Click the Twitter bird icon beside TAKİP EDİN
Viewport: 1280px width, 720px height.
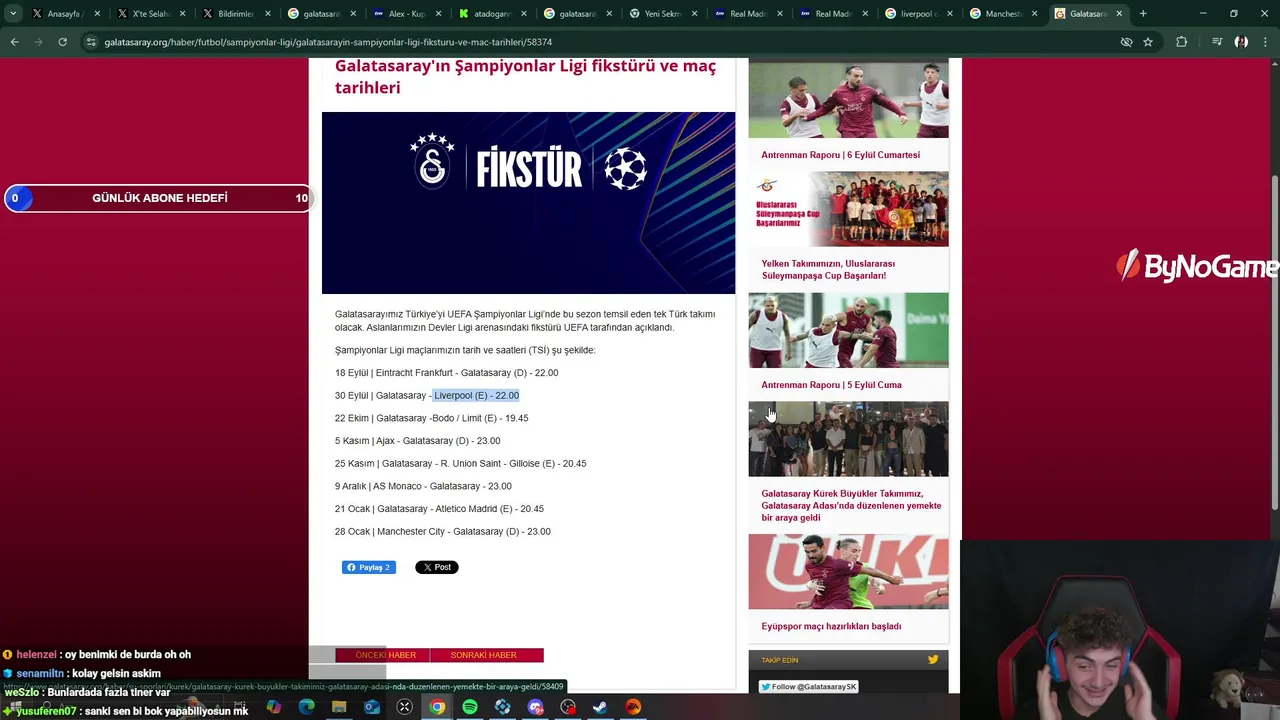tap(933, 660)
